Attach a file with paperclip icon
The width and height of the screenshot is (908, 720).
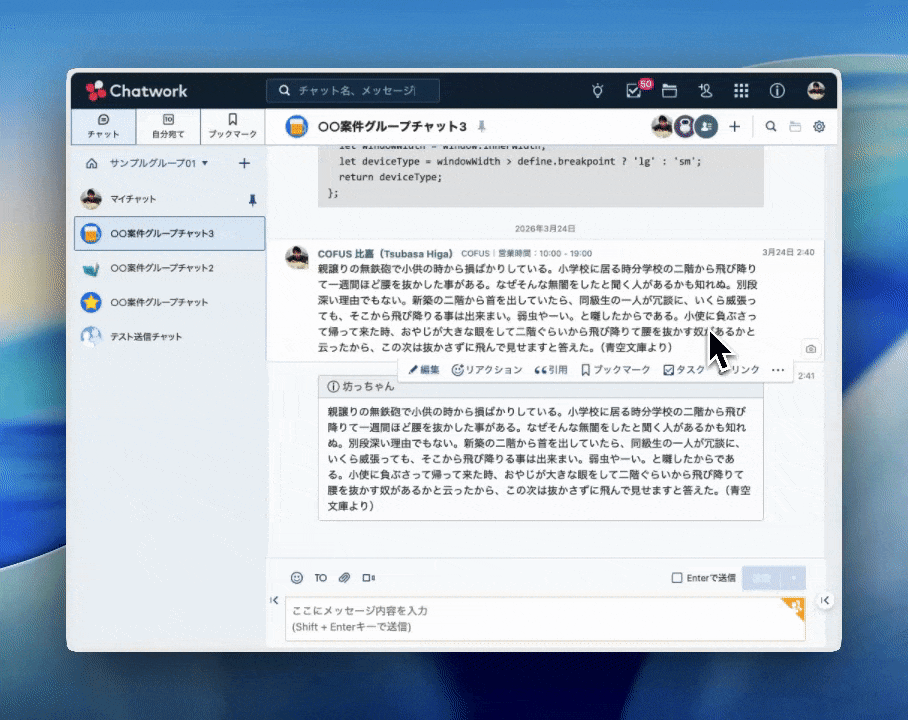(x=345, y=578)
